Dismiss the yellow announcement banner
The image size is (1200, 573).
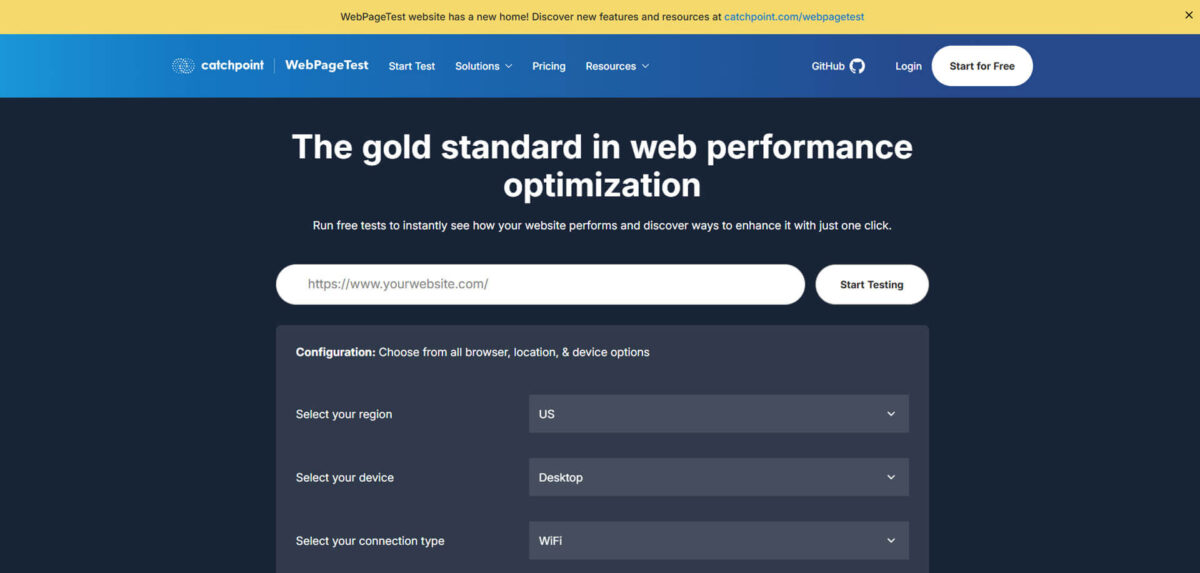(1188, 15)
